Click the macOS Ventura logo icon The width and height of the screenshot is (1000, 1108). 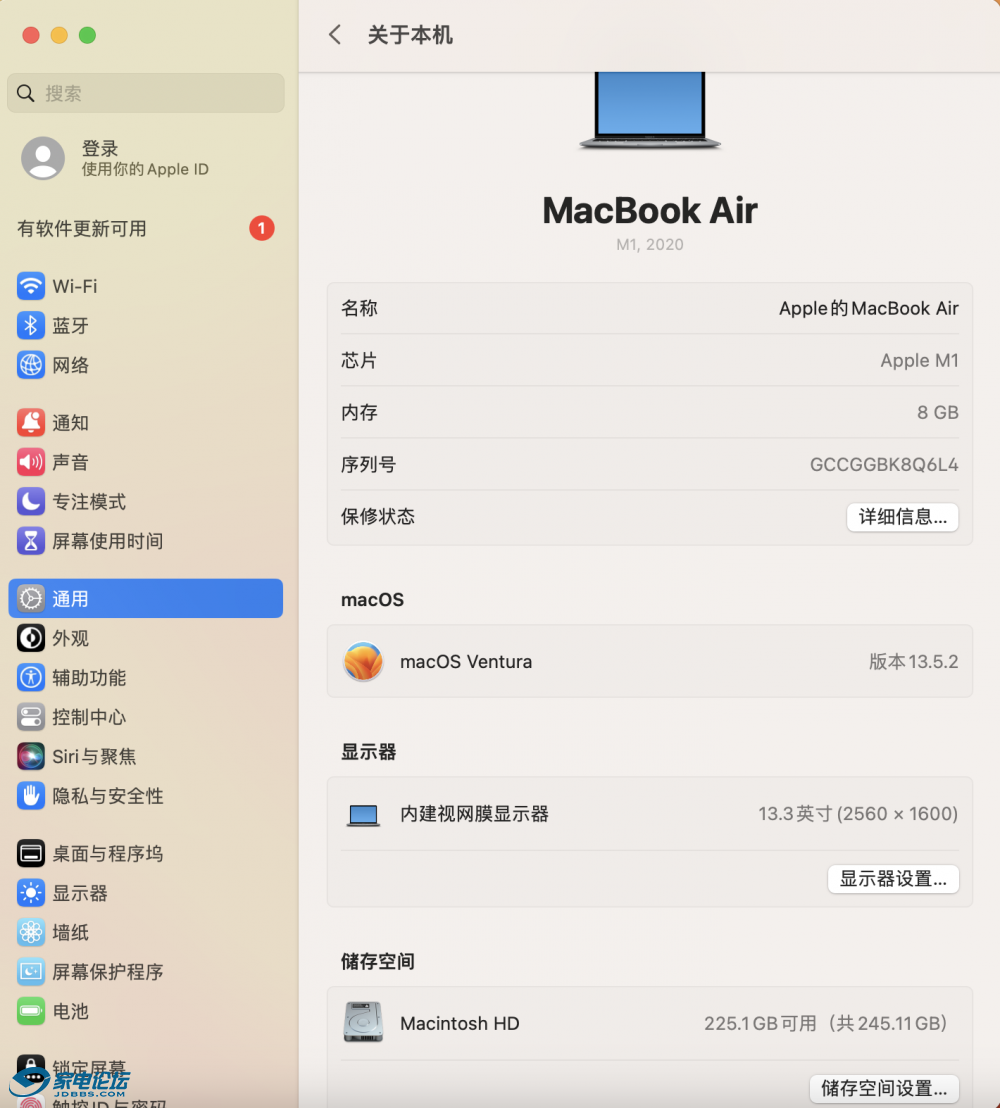(363, 661)
